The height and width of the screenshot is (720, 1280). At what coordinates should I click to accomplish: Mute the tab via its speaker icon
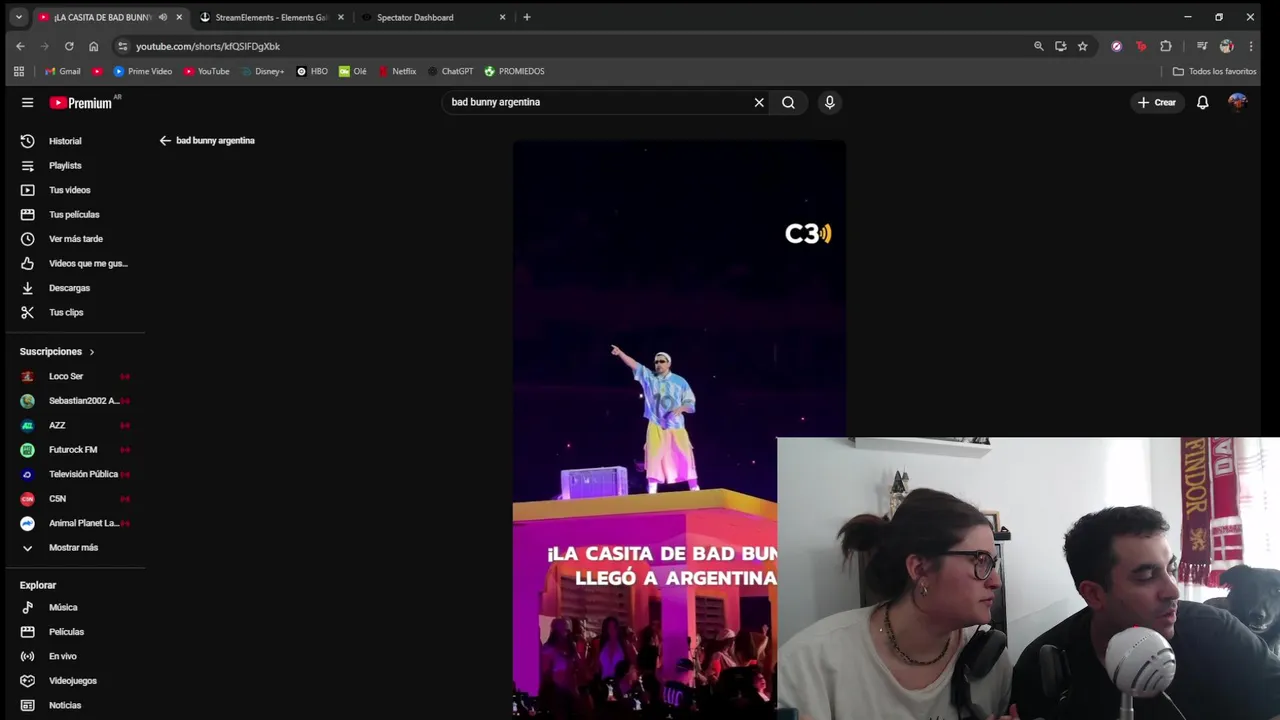tap(162, 17)
